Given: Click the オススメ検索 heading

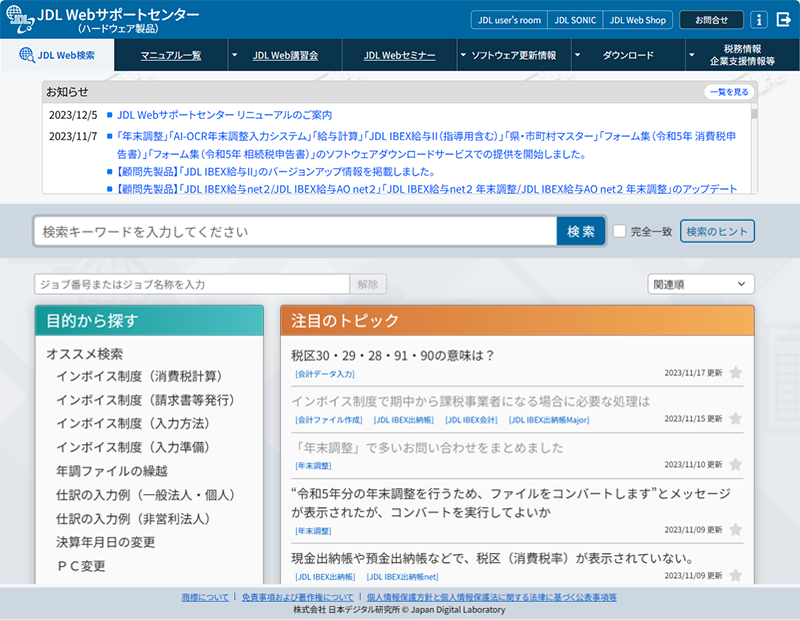Looking at the screenshot, I should coord(84,354).
